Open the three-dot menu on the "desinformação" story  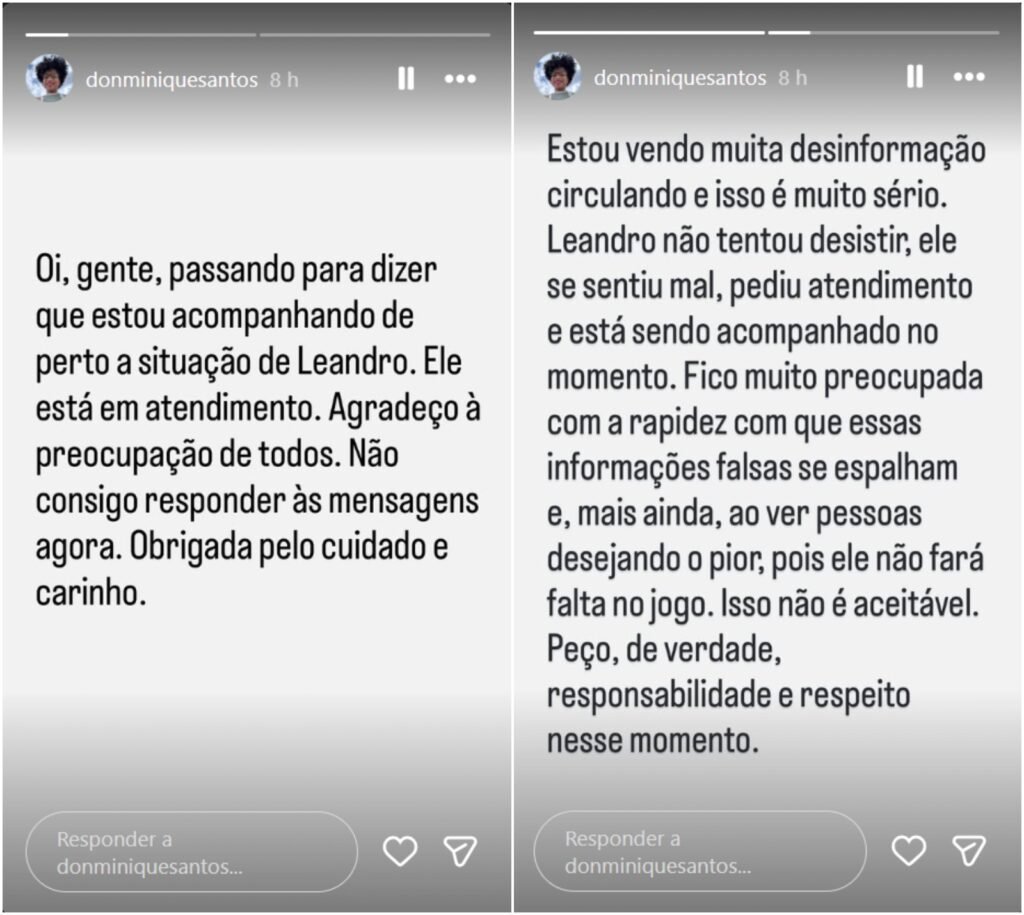click(x=969, y=77)
